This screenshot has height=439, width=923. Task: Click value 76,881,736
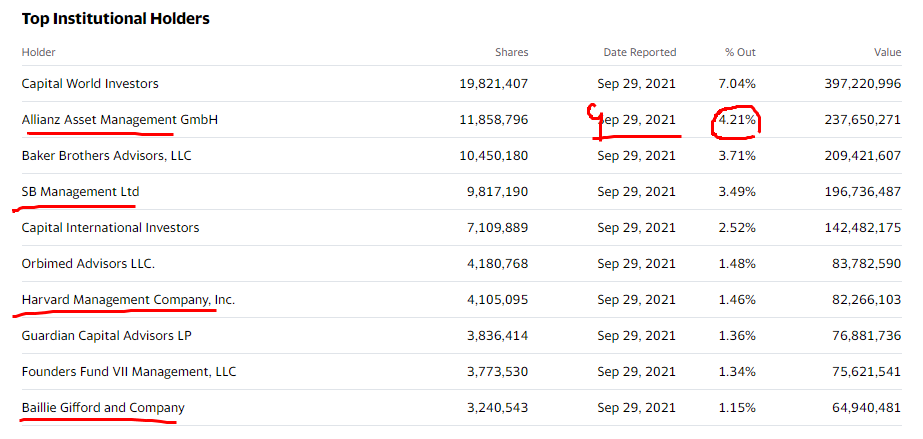tap(866, 335)
